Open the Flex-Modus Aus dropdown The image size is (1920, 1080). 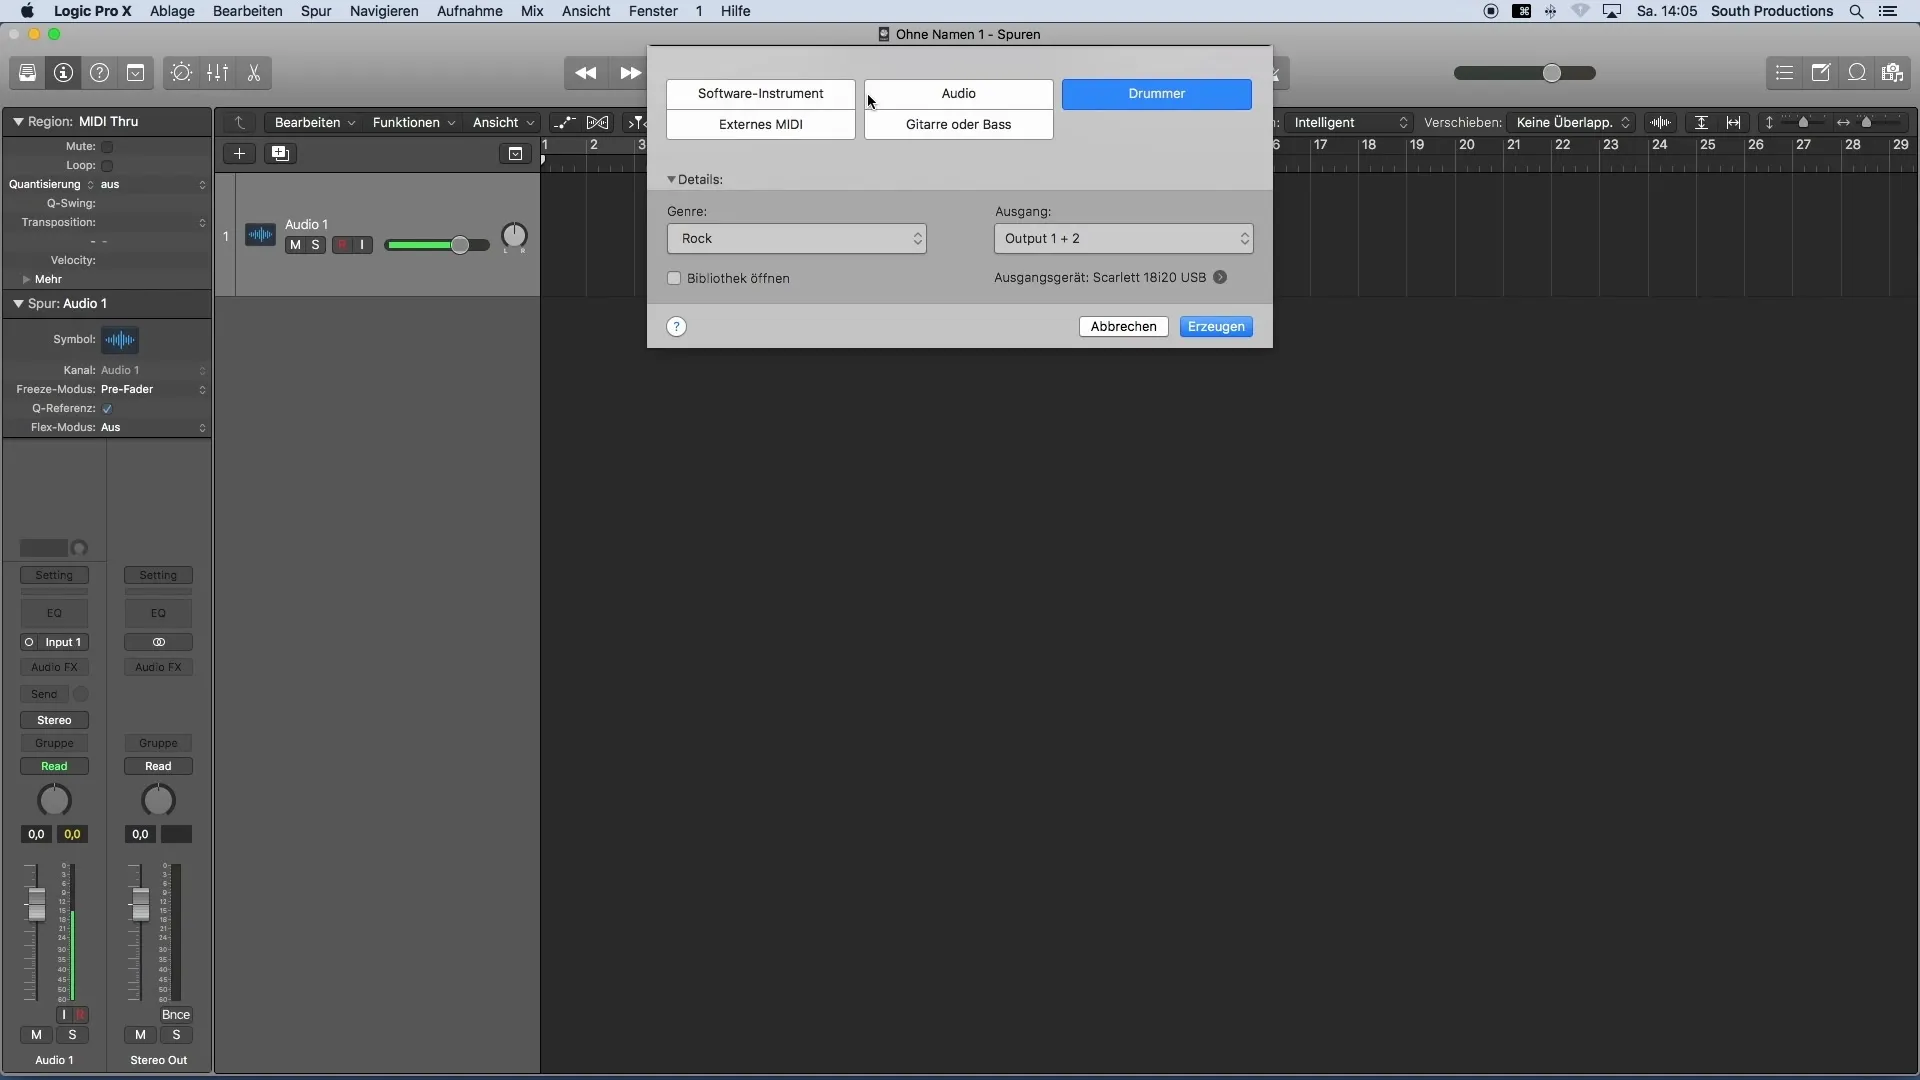click(x=154, y=428)
